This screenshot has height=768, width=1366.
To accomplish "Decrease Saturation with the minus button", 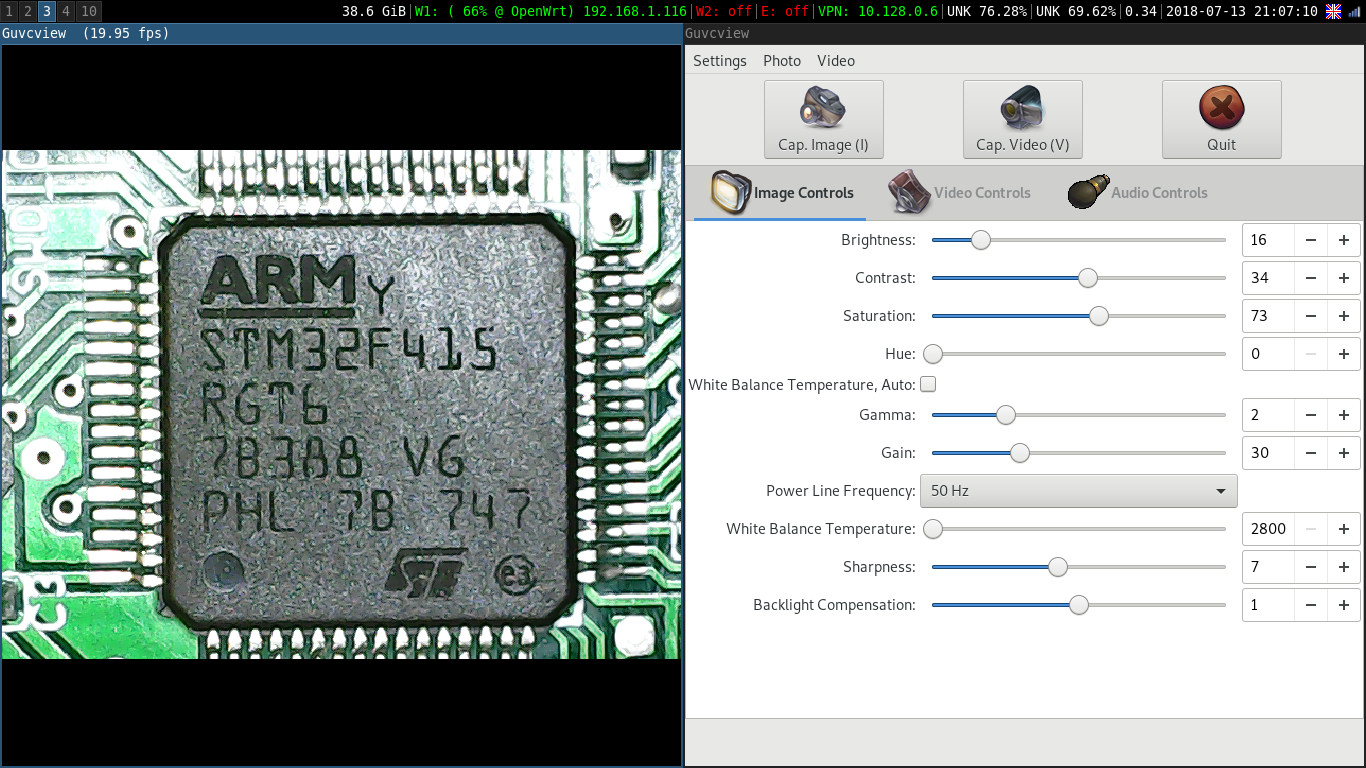I will tap(1311, 316).
